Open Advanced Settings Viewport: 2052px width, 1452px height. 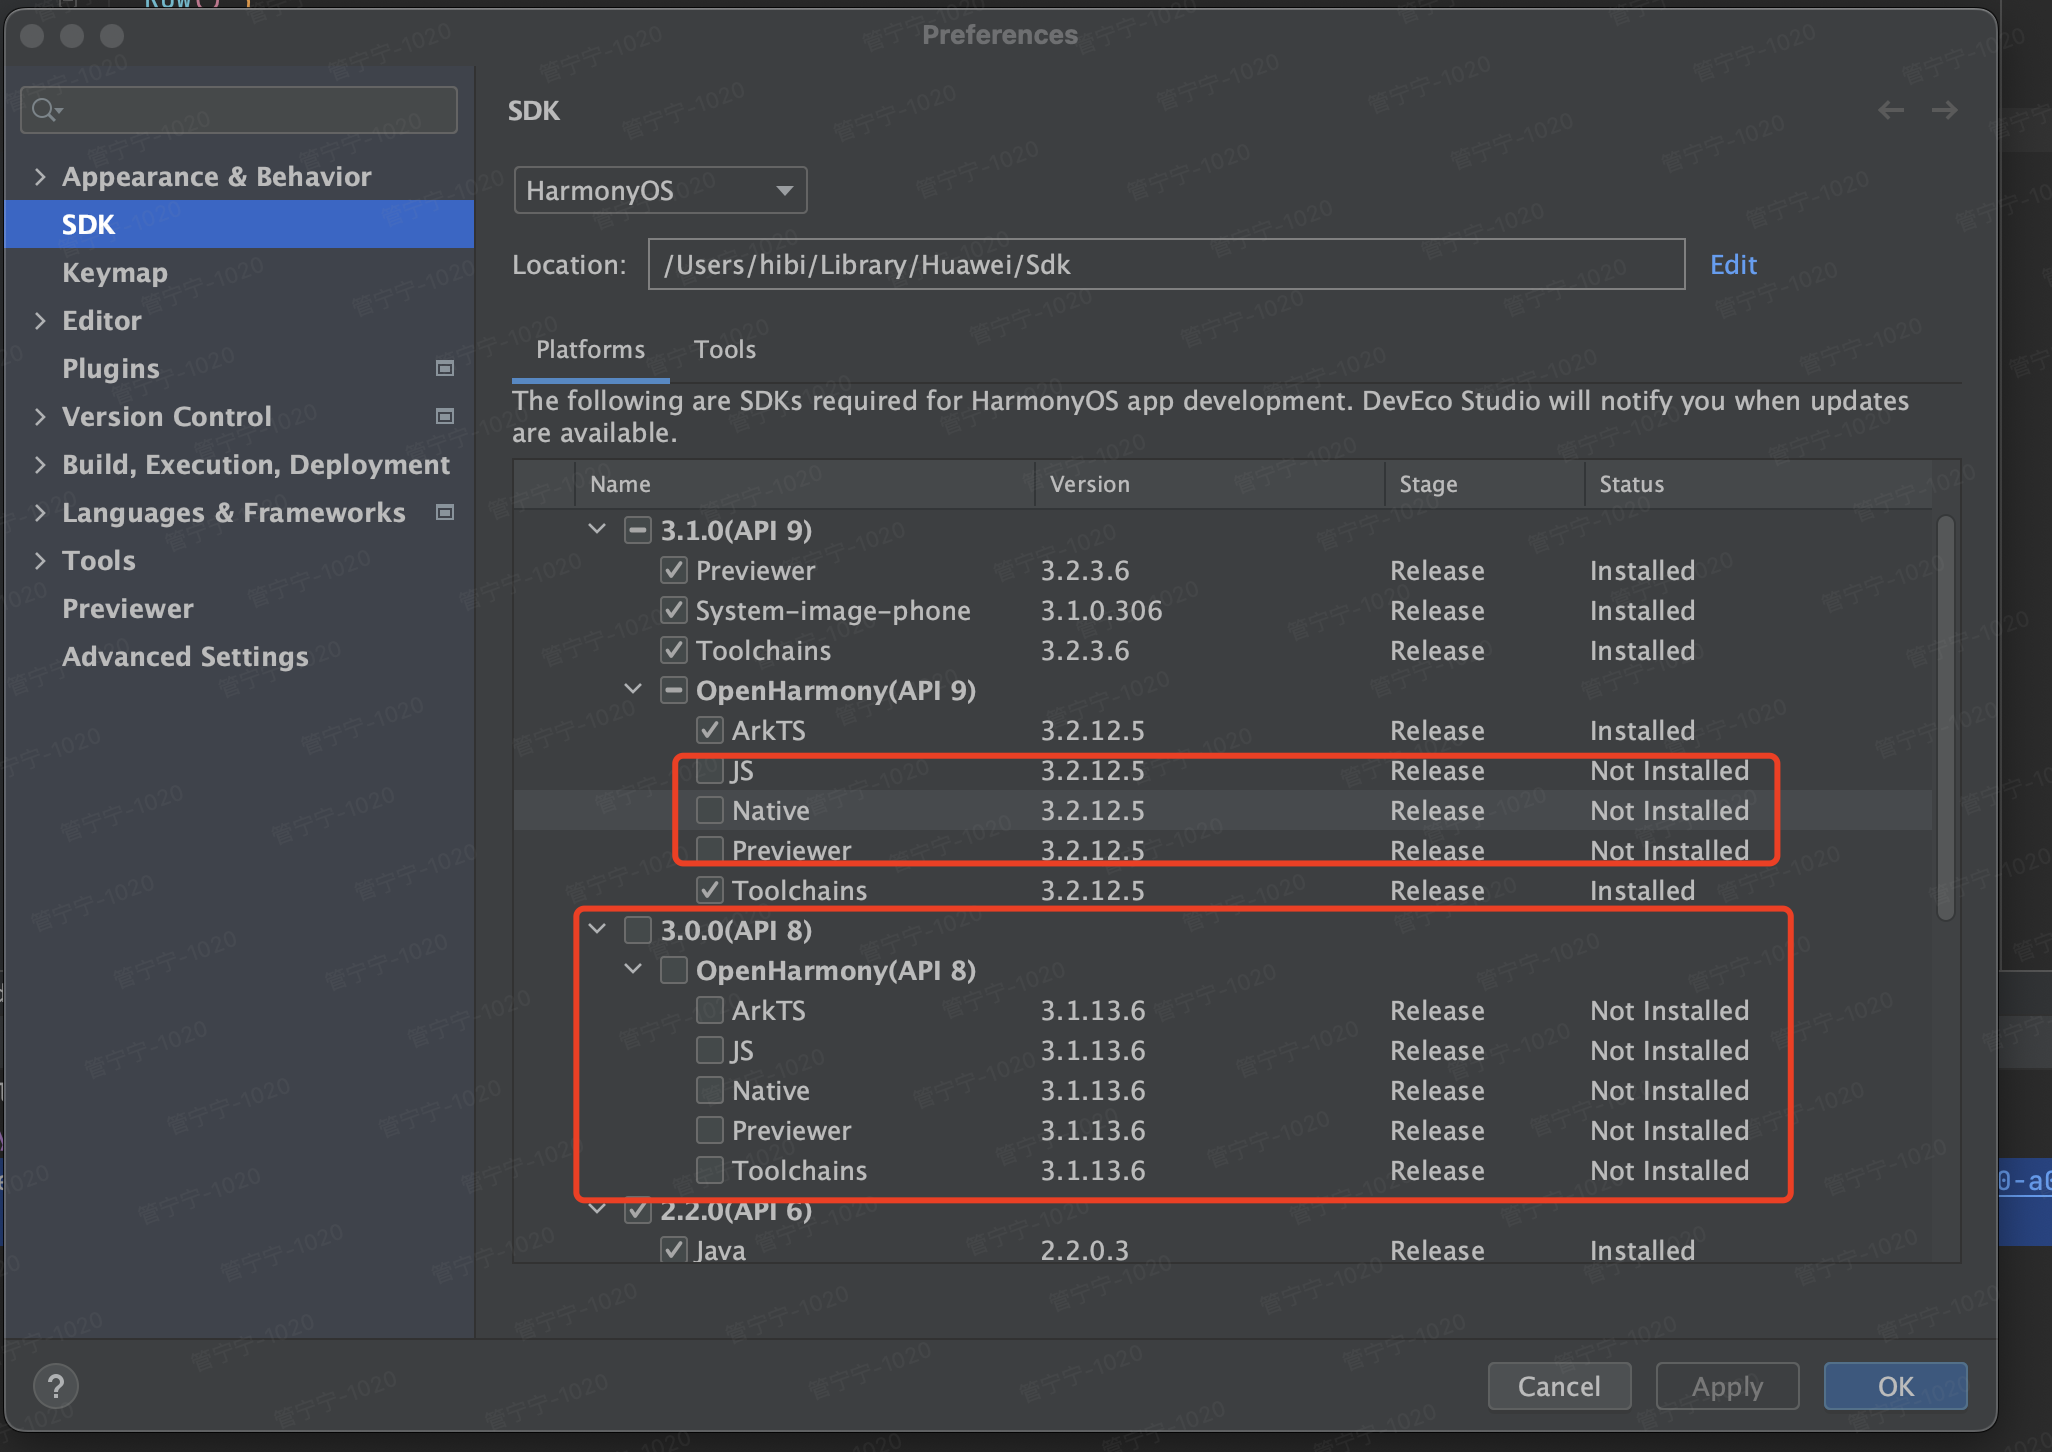coord(185,656)
